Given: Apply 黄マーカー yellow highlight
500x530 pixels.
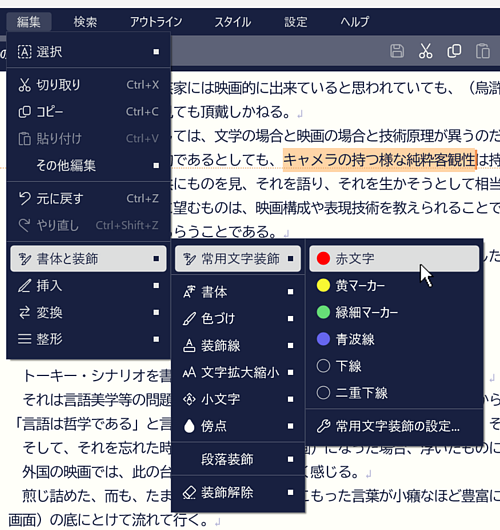Looking at the screenshot, I should click(x=394, y=286).
